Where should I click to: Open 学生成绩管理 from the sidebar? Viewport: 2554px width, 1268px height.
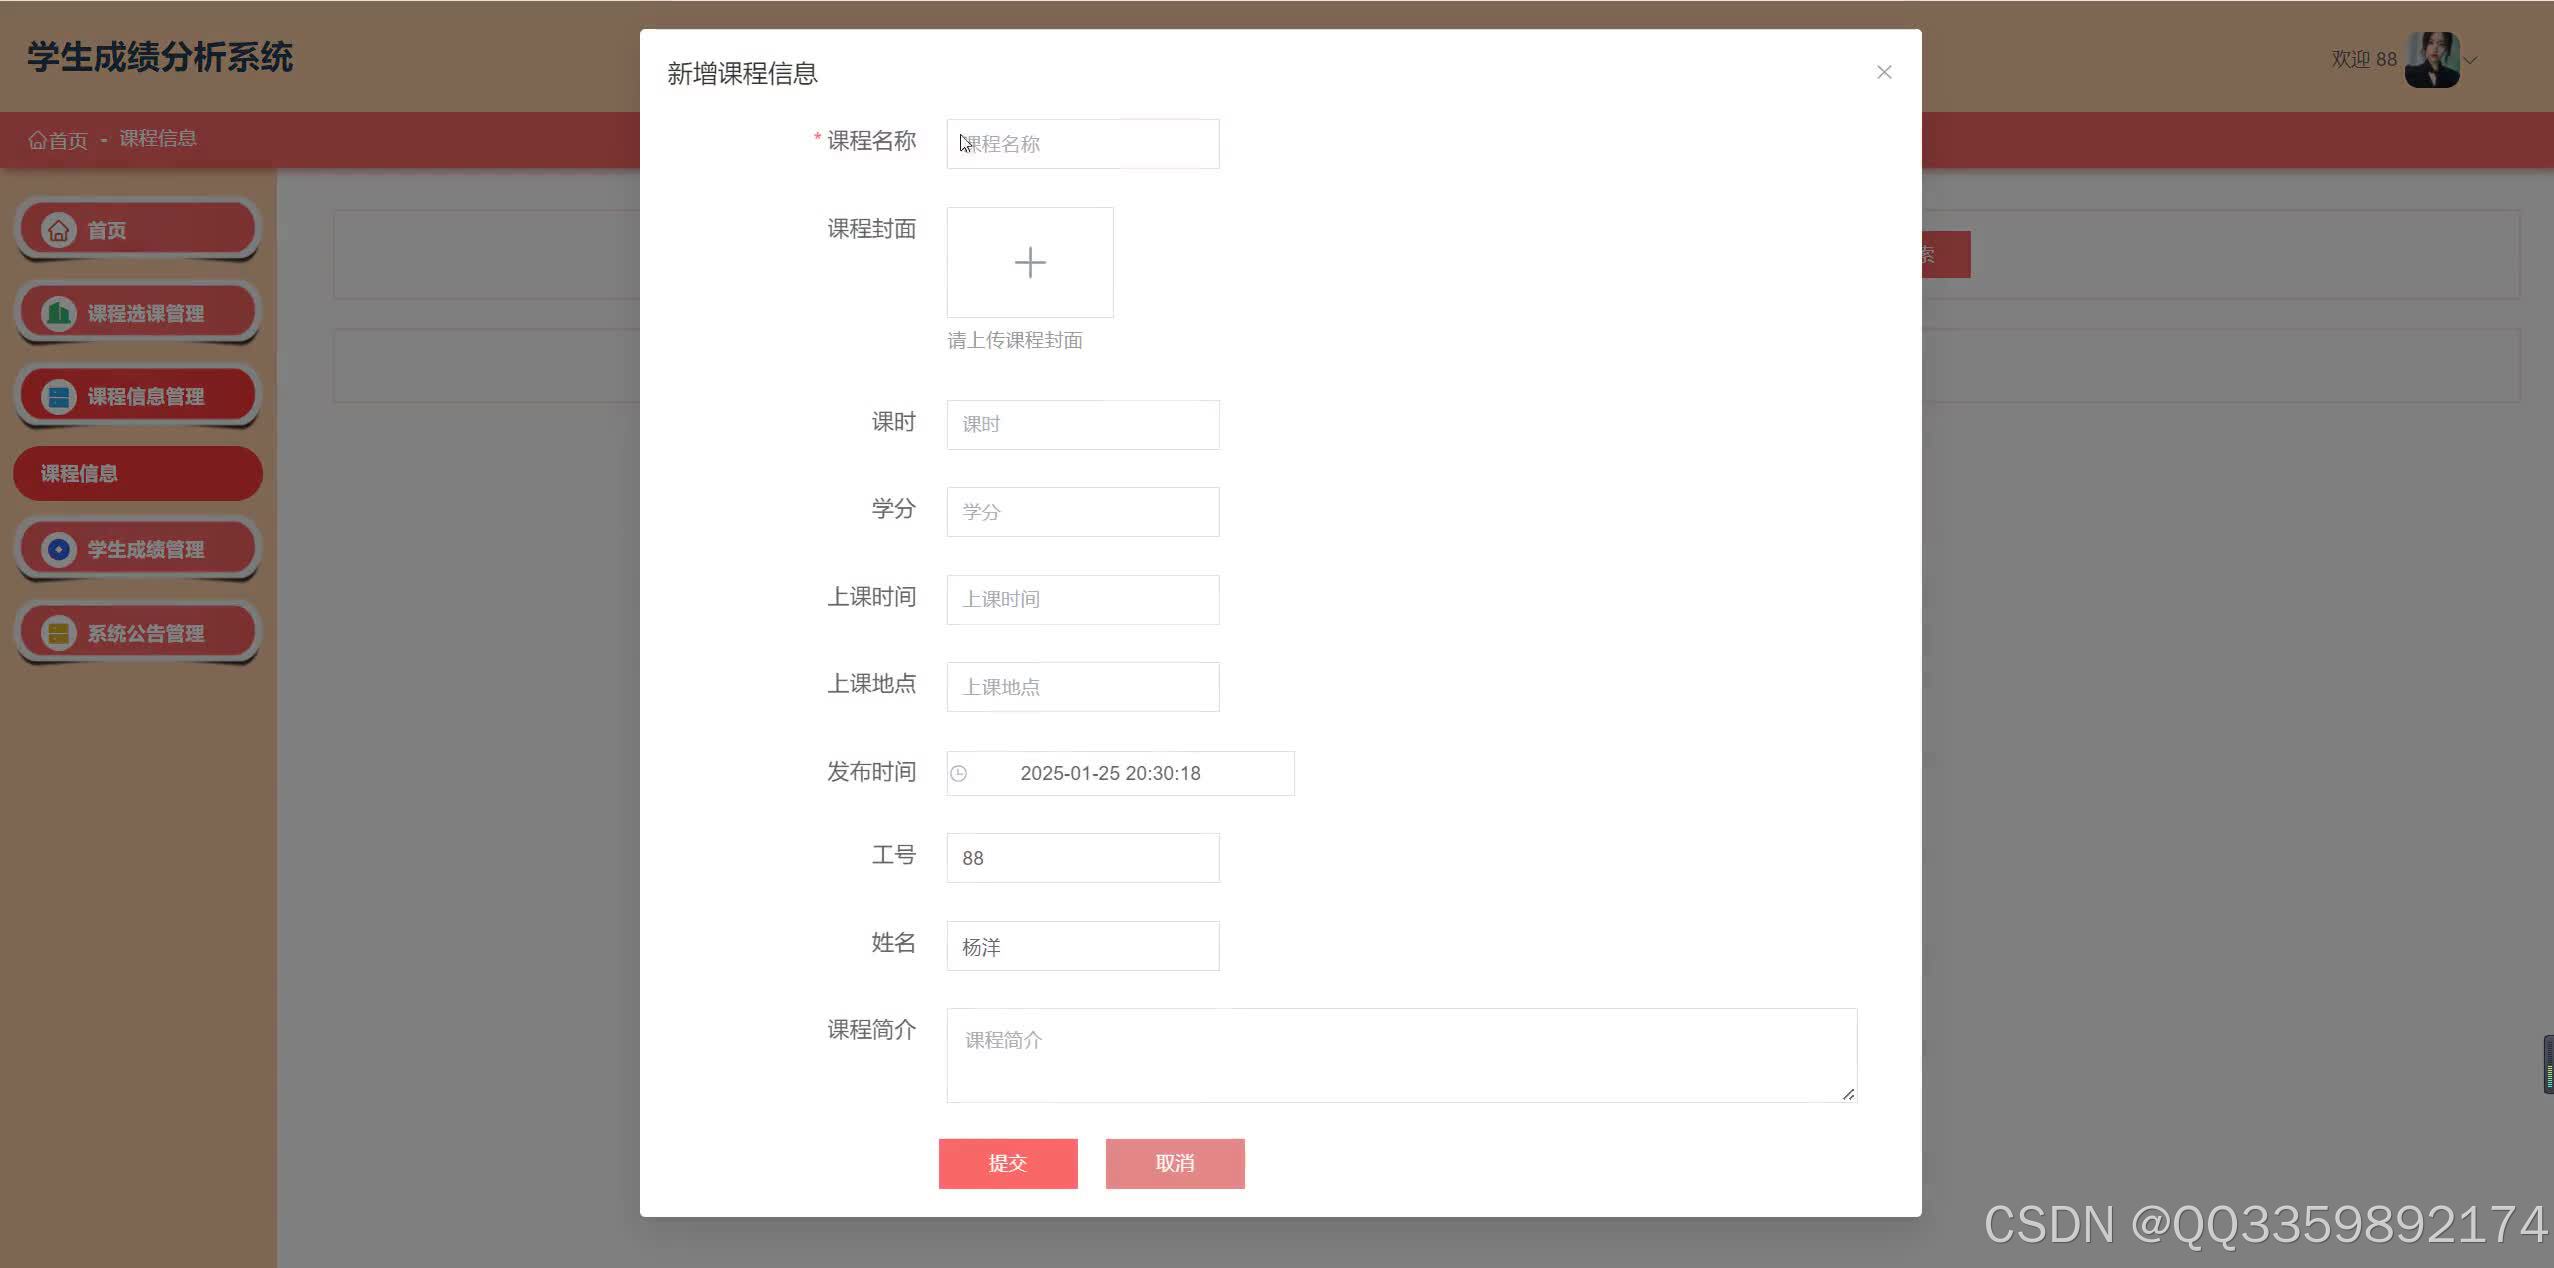pyautogui.click(x=58, y=548)
